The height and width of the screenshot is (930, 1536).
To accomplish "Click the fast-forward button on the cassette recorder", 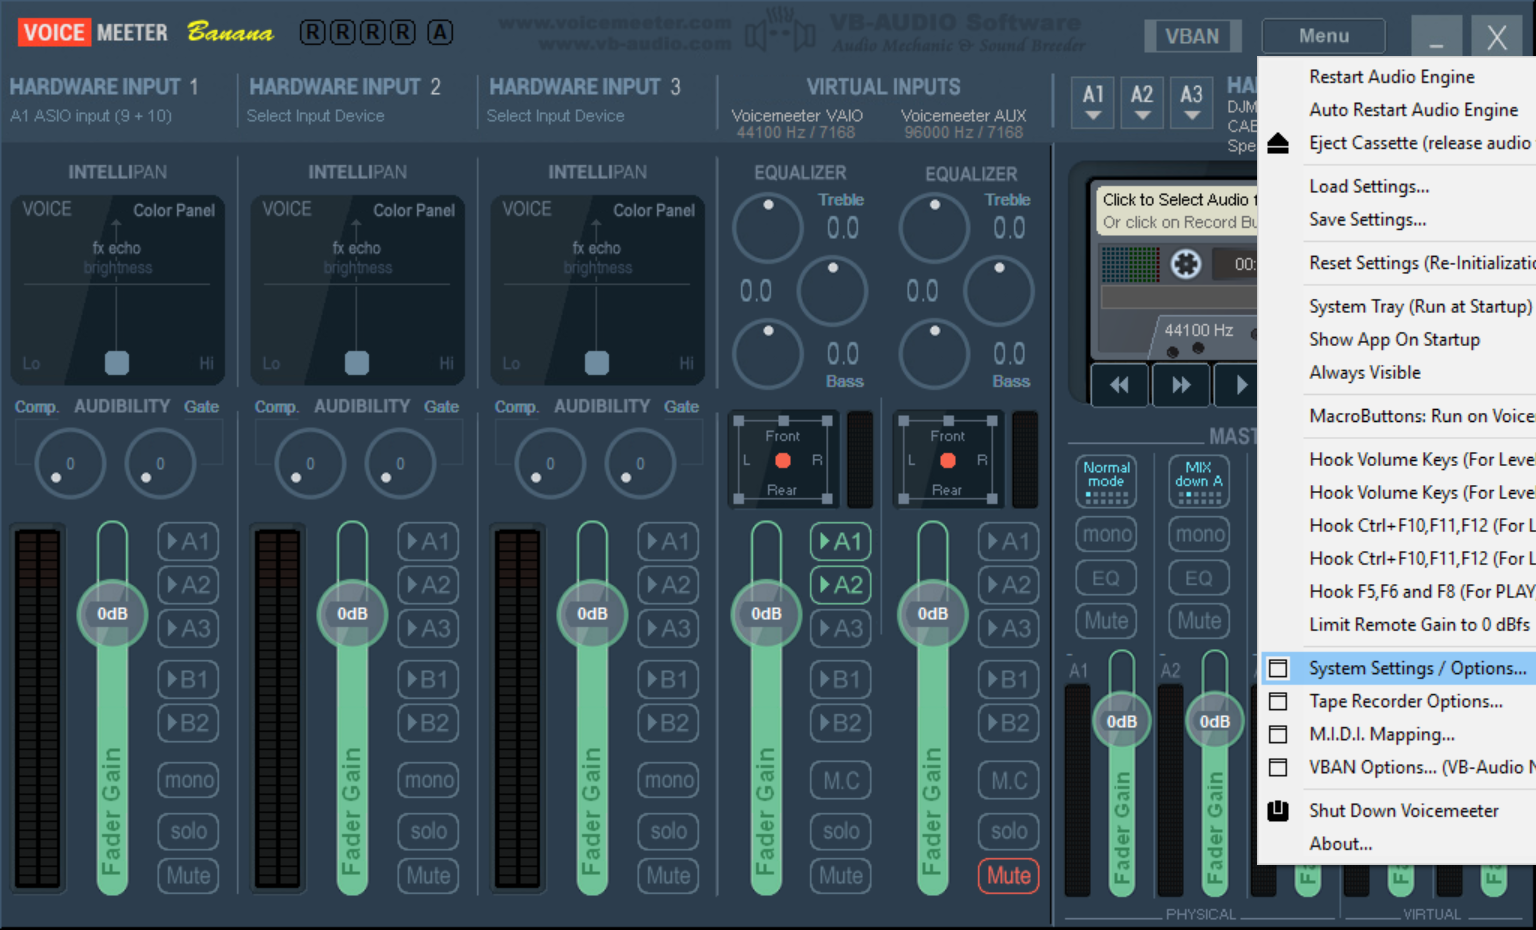I will (x=1181, y=385).
